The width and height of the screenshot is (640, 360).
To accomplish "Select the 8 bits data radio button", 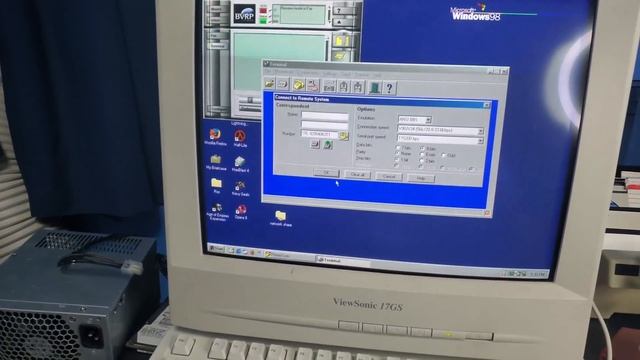I will 422,149.
